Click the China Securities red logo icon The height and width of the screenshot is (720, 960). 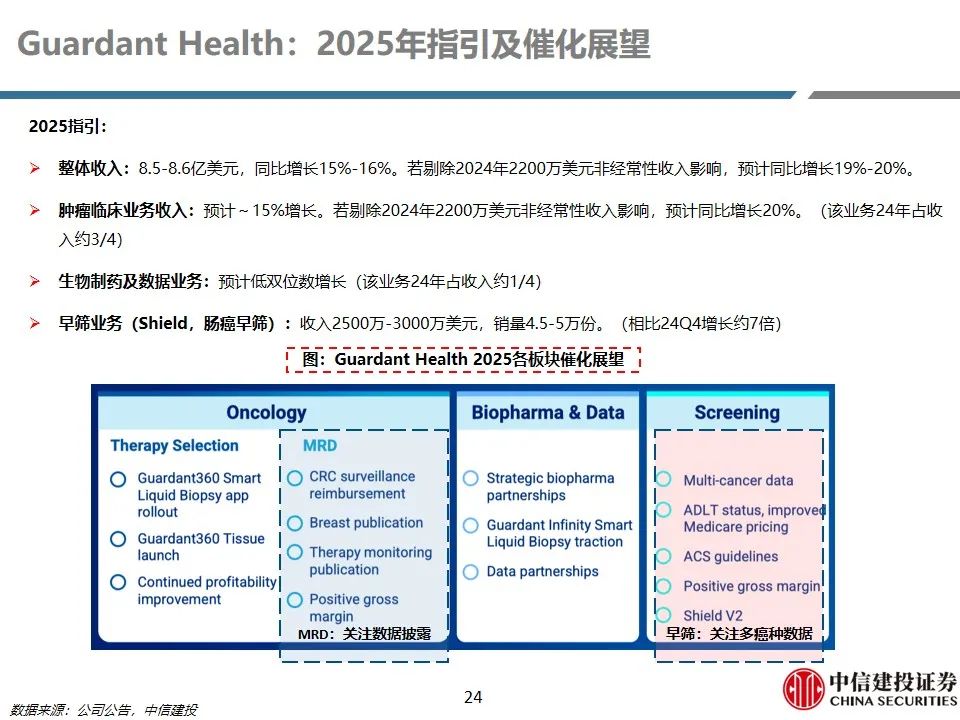(x=804, y=689)
